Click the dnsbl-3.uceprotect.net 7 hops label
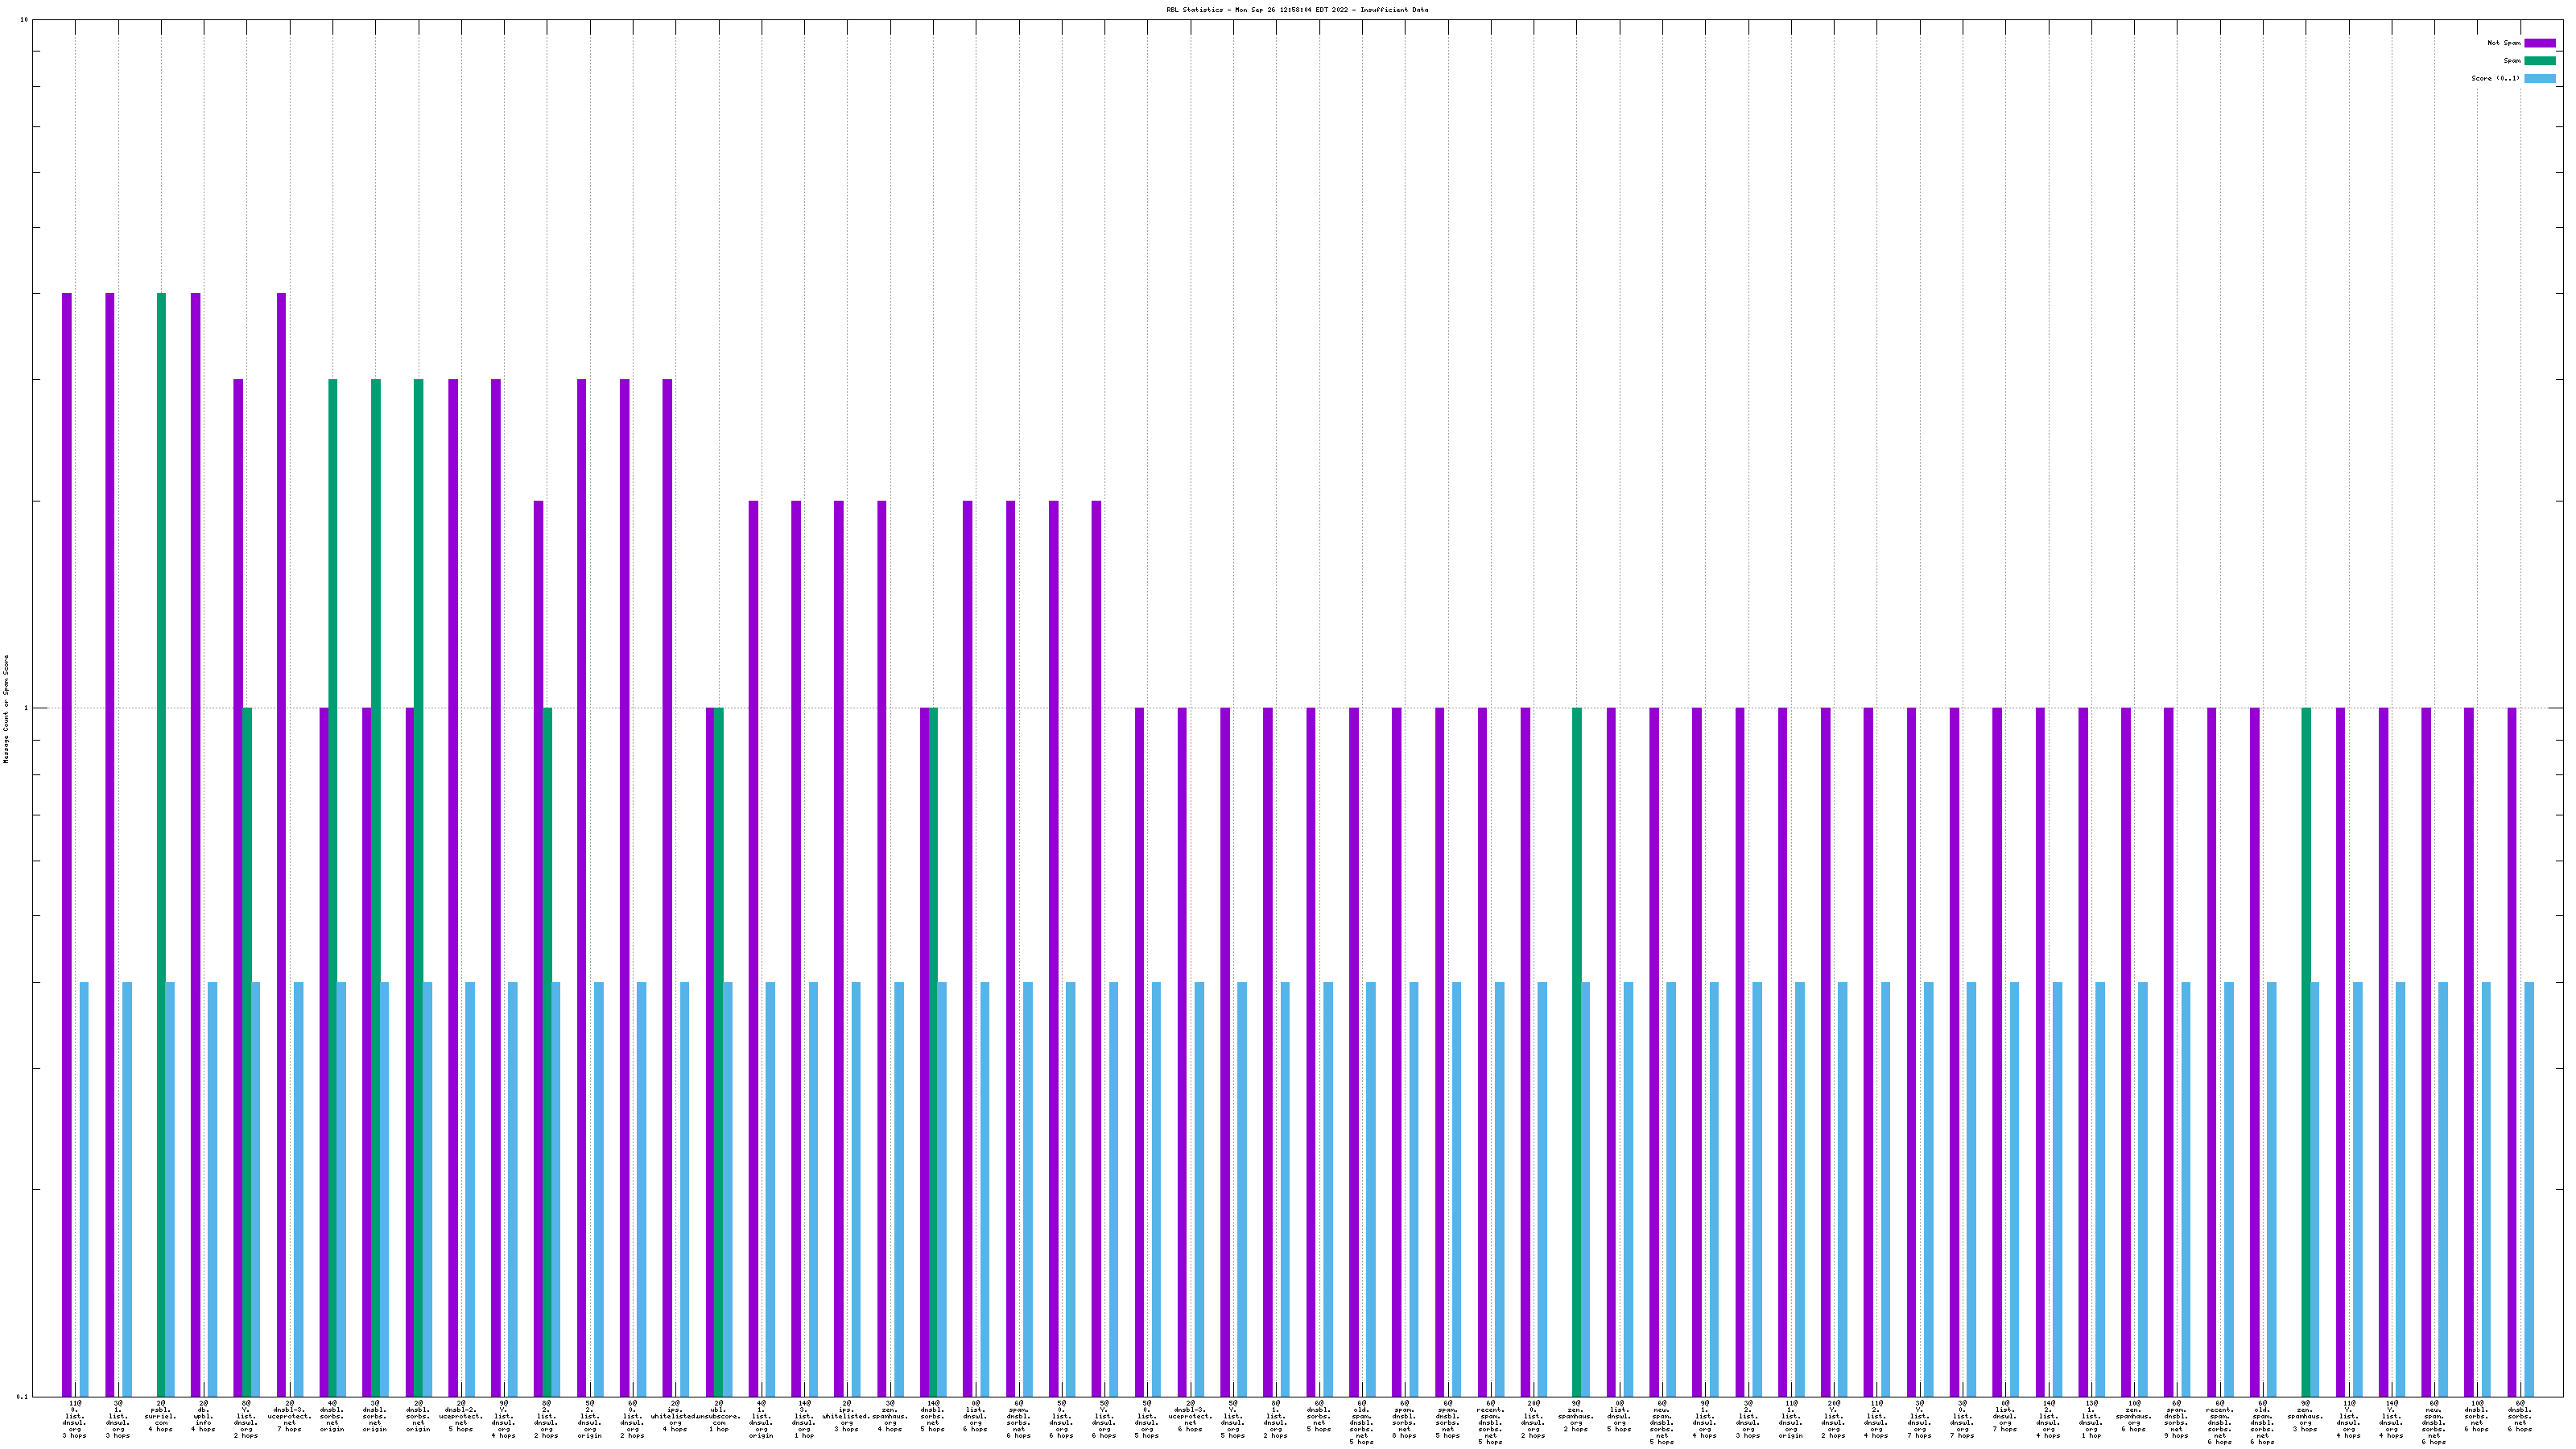This screenshot has width=2576, height=1449. coord(289,1416)
